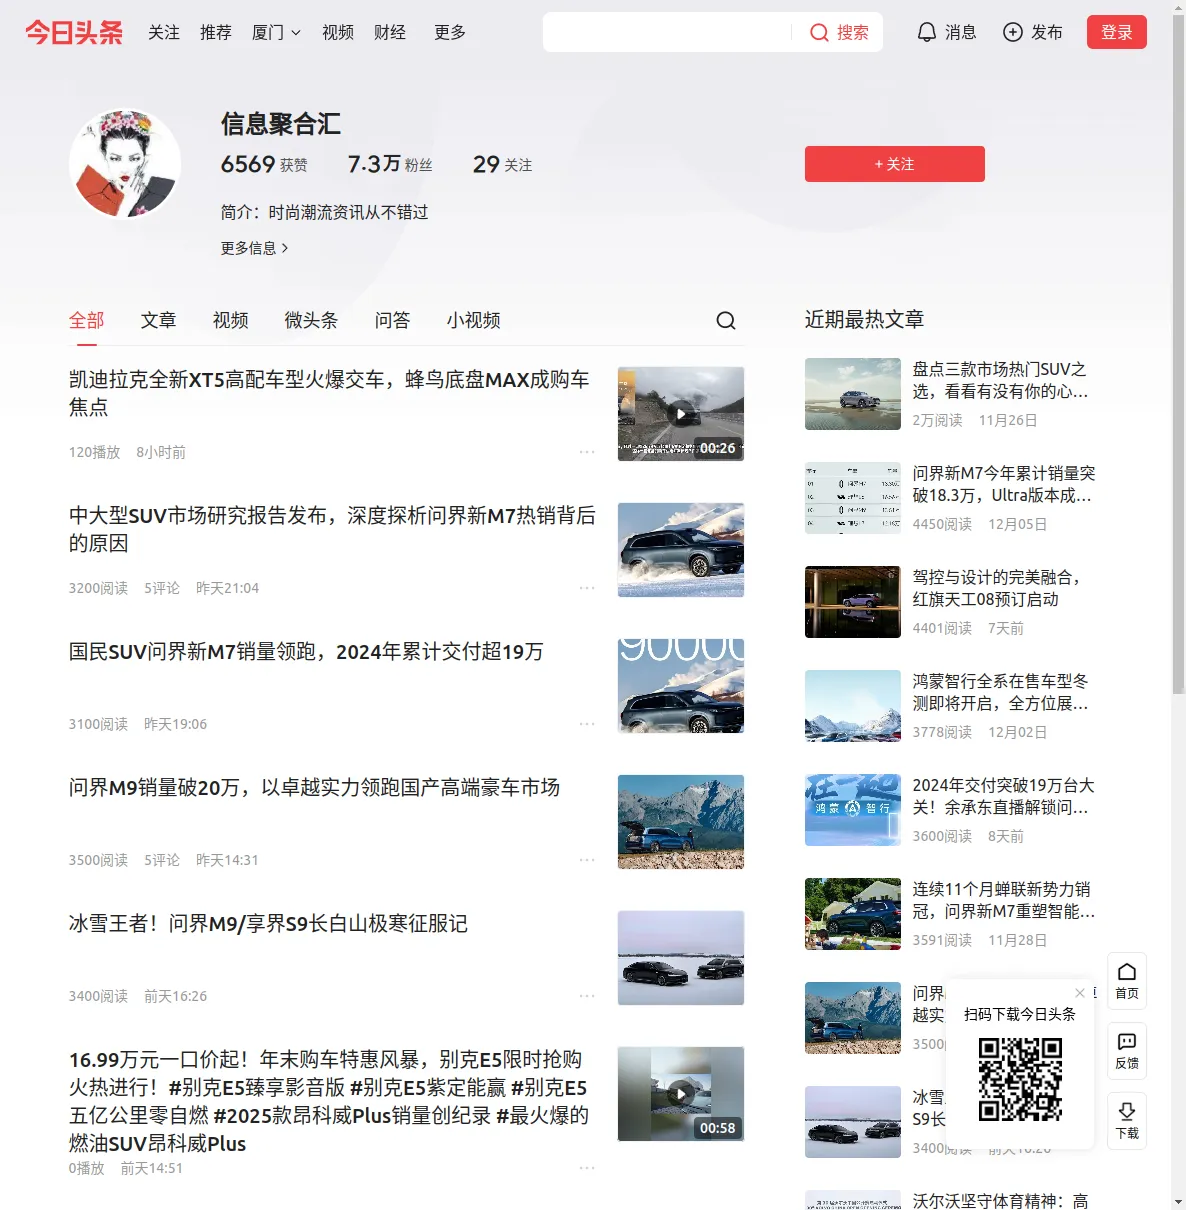Open hot article 问界新M7今年累计销量突破18.3万
Image resolution: width=1186 pixels, height=1210 pixels.
tap(1003, 484)
